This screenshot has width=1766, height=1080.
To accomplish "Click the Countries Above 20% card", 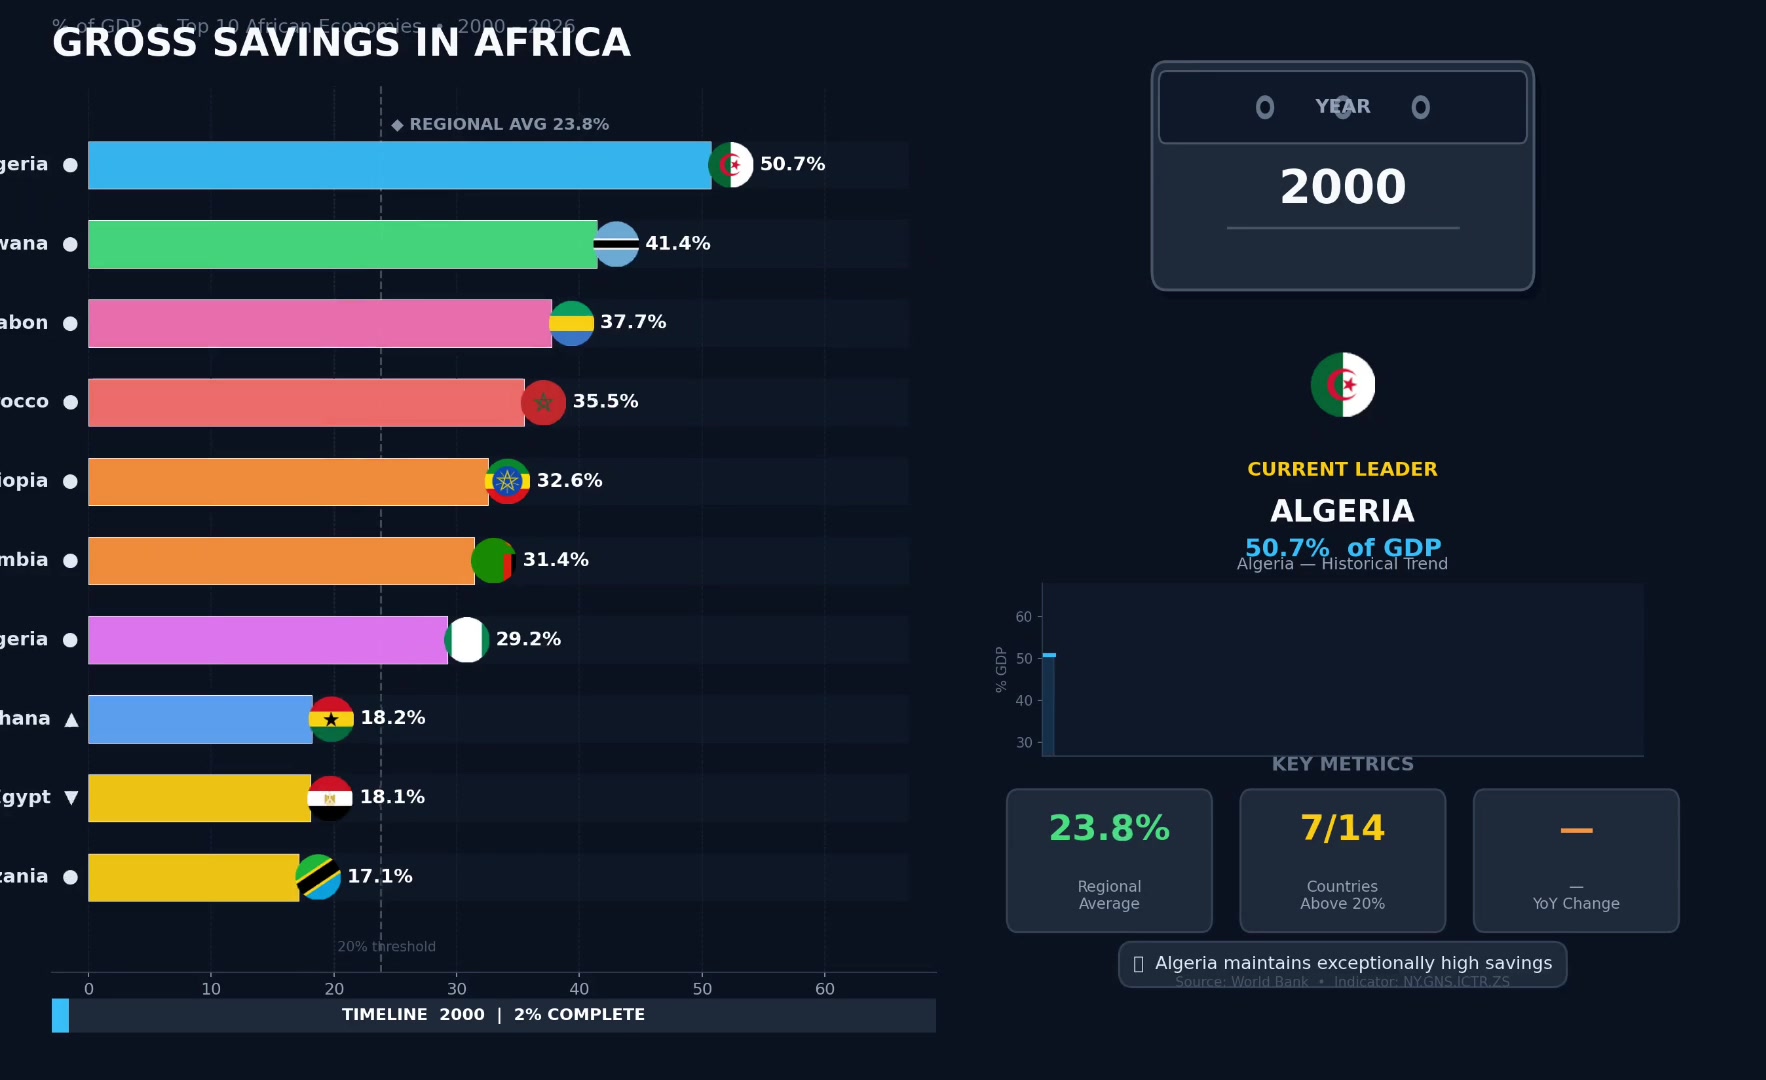I will (x=1342, y=861).
